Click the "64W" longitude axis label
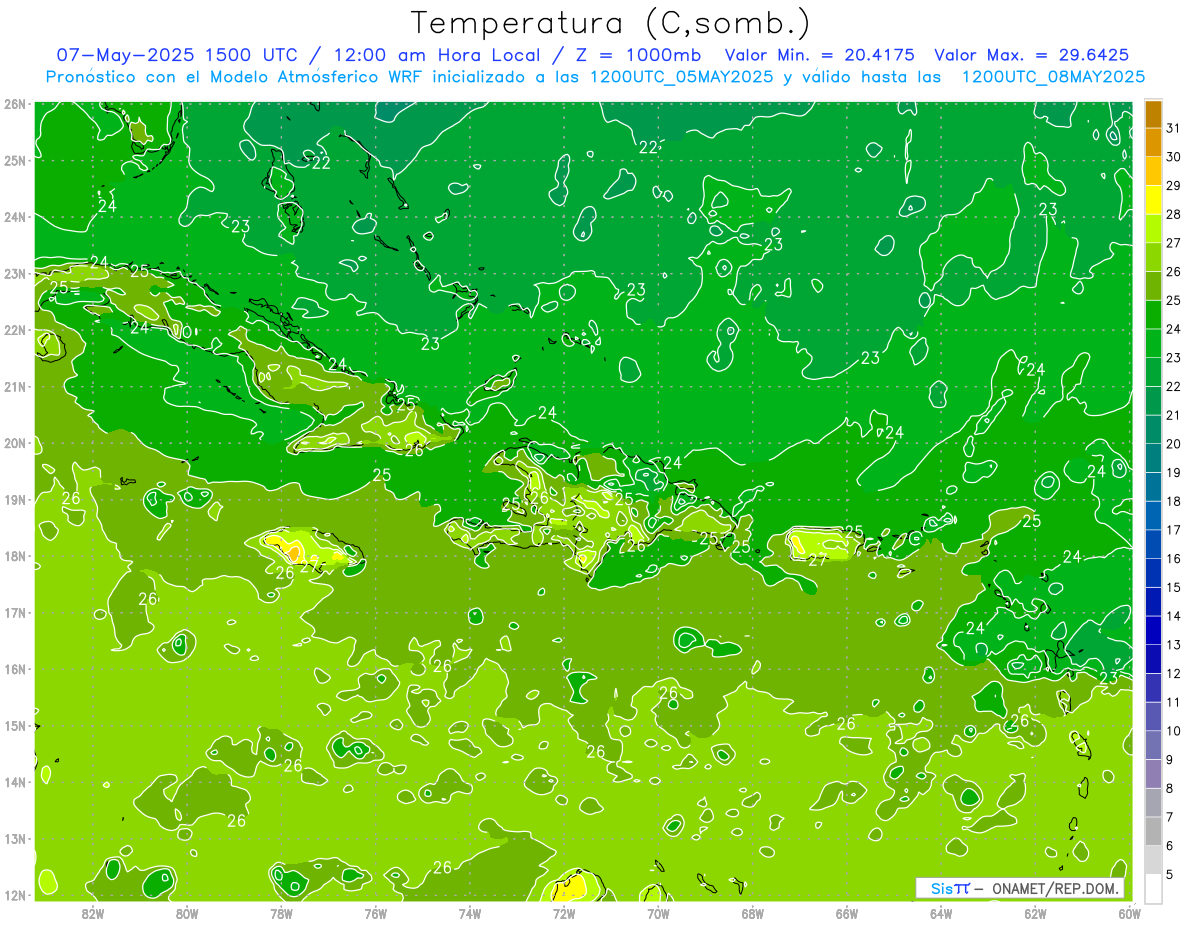This screenshot has width=1200, height=927. coord(941,913)
